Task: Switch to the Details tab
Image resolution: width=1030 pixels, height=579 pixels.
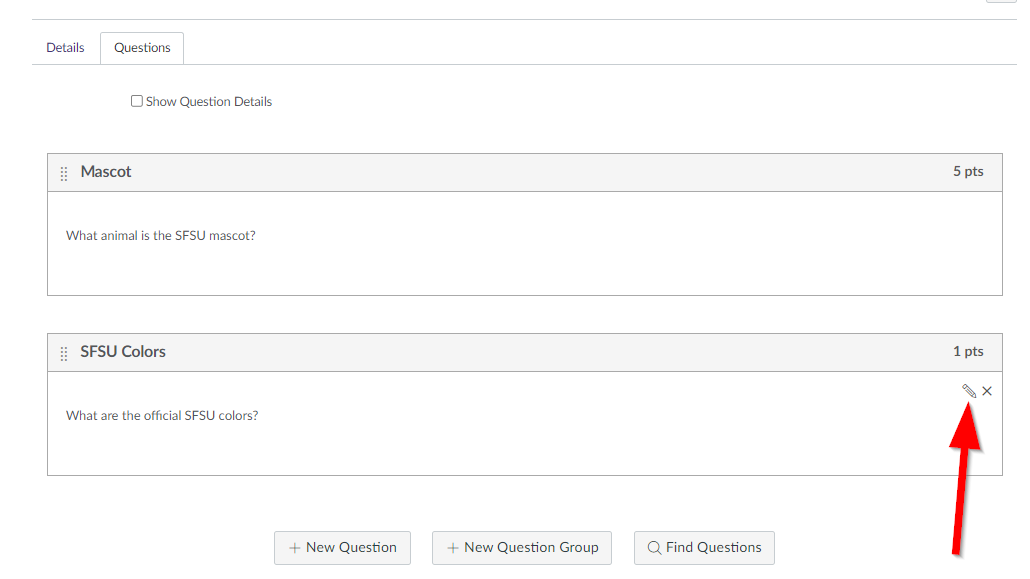Action: (65, 47)
